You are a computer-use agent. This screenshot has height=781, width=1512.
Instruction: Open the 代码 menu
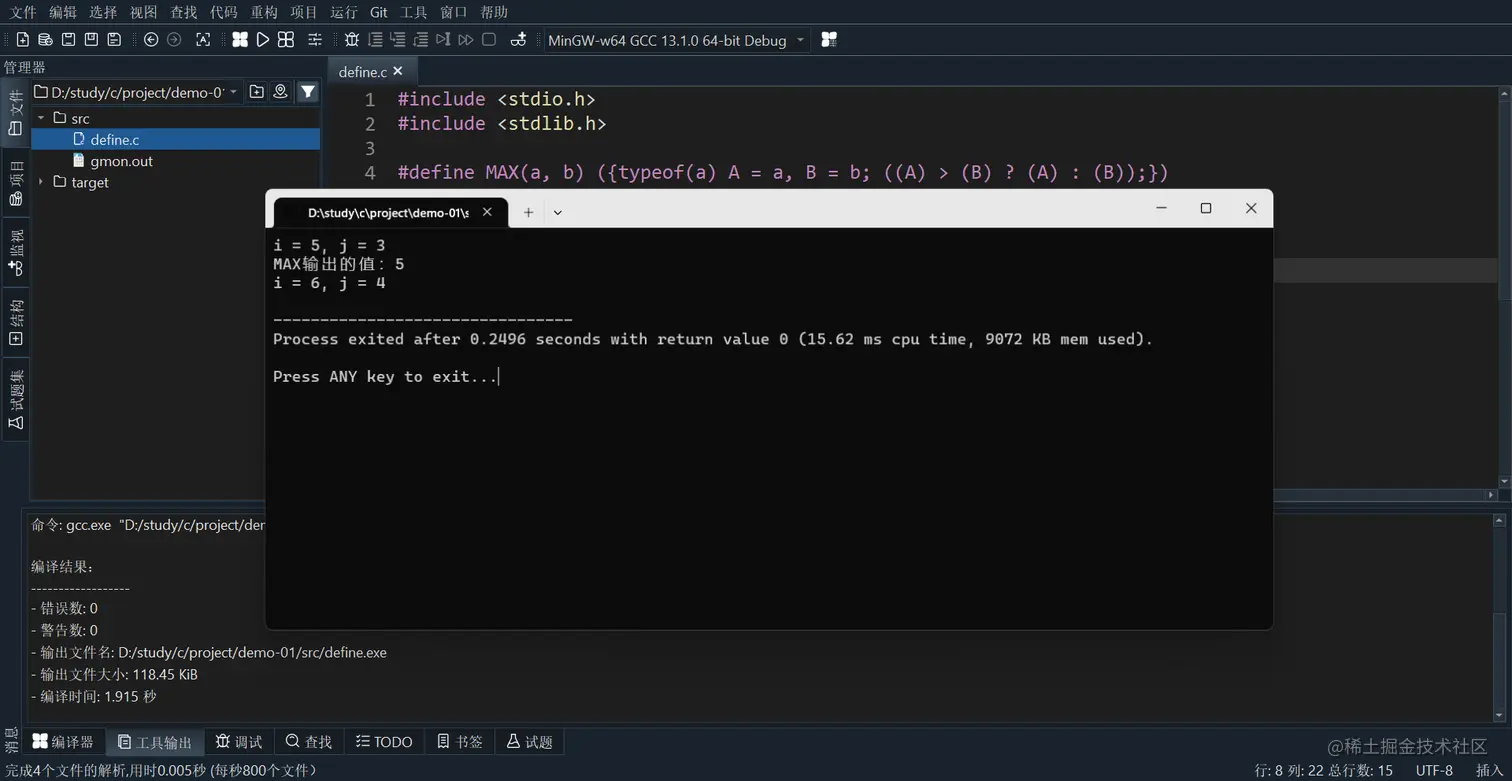(x=224, y=12)
